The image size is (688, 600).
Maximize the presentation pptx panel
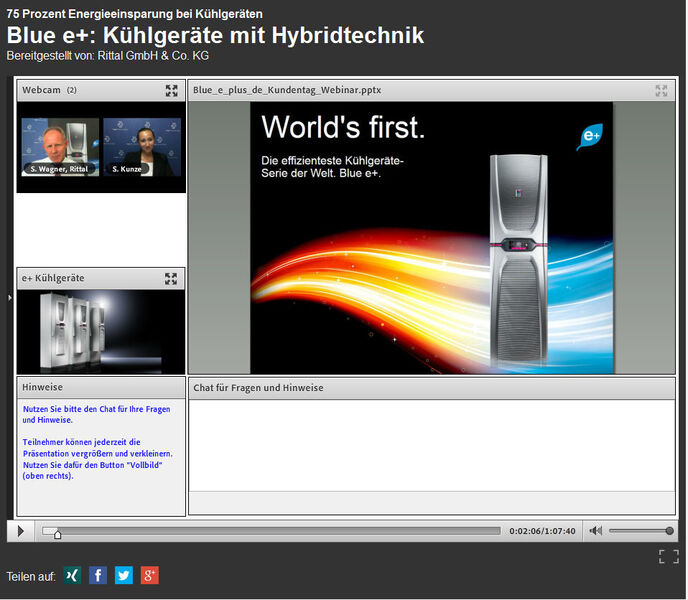coord(661,90)
